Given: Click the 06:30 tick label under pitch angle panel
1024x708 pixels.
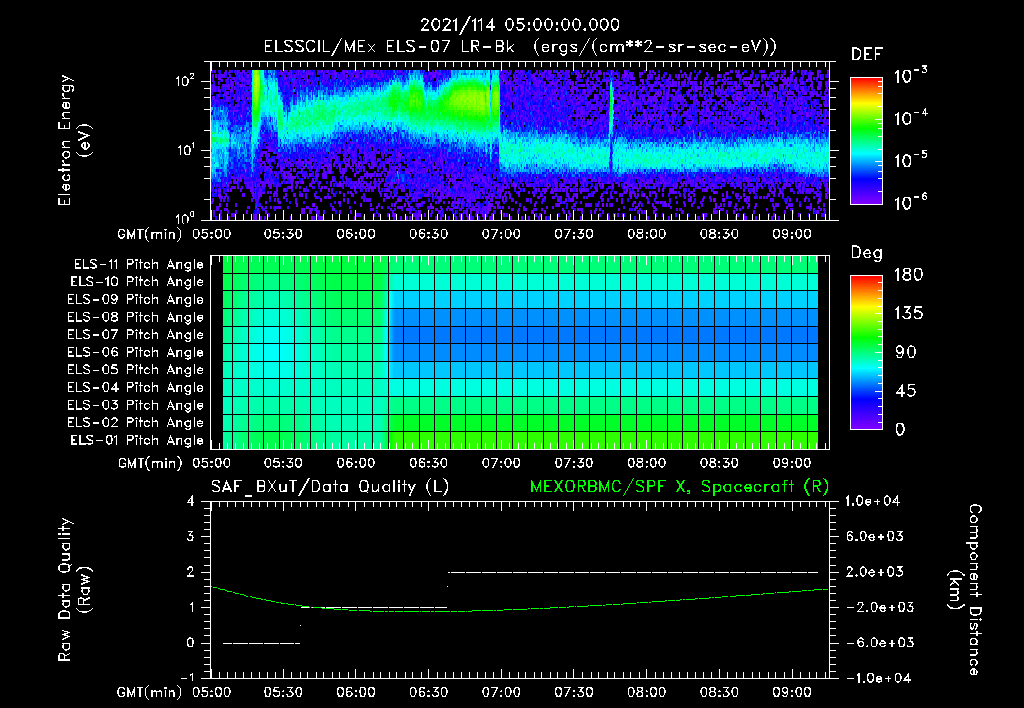Looking at the screenshot, I should [x=428, y=464].
